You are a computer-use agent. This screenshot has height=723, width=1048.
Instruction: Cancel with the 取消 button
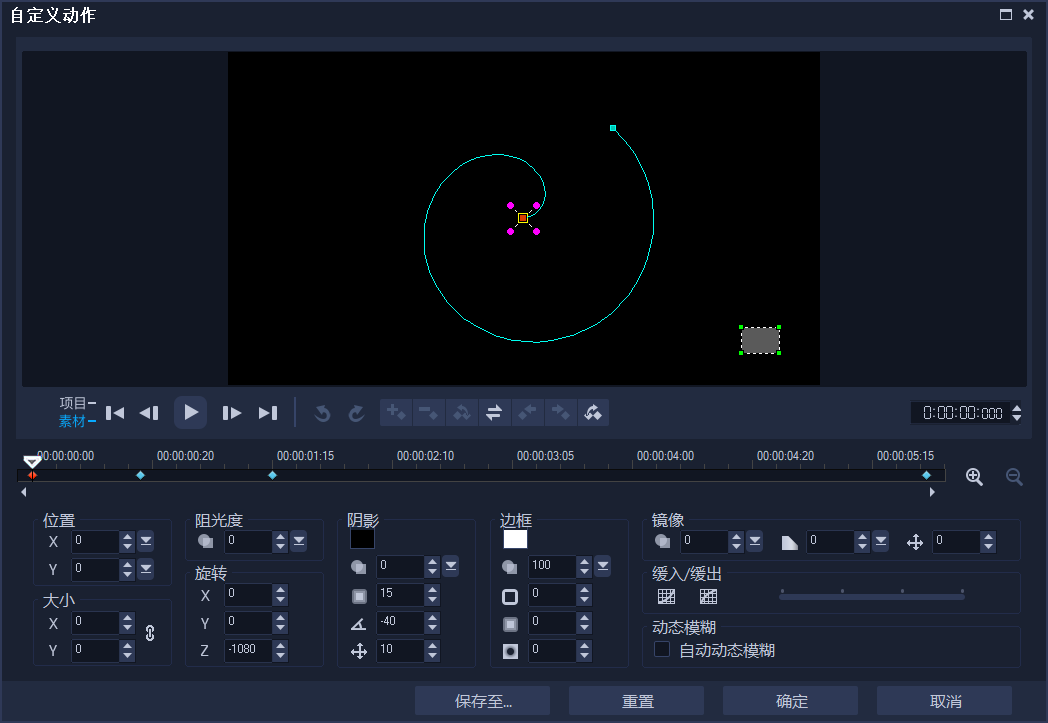click(x=944, y=701)
